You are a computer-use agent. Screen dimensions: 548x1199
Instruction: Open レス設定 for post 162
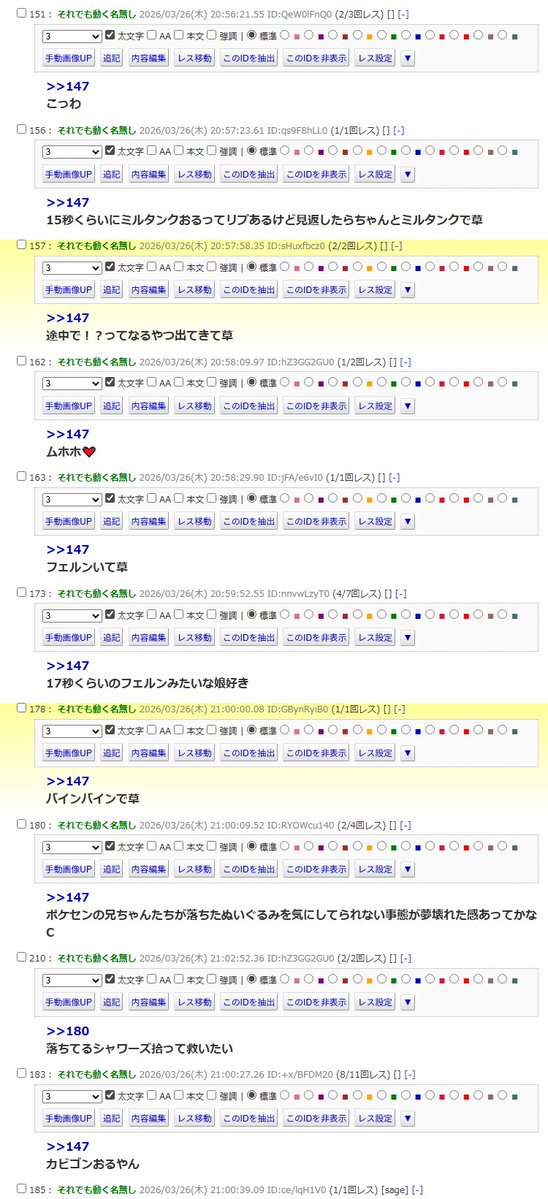click(x=375, y=405)
